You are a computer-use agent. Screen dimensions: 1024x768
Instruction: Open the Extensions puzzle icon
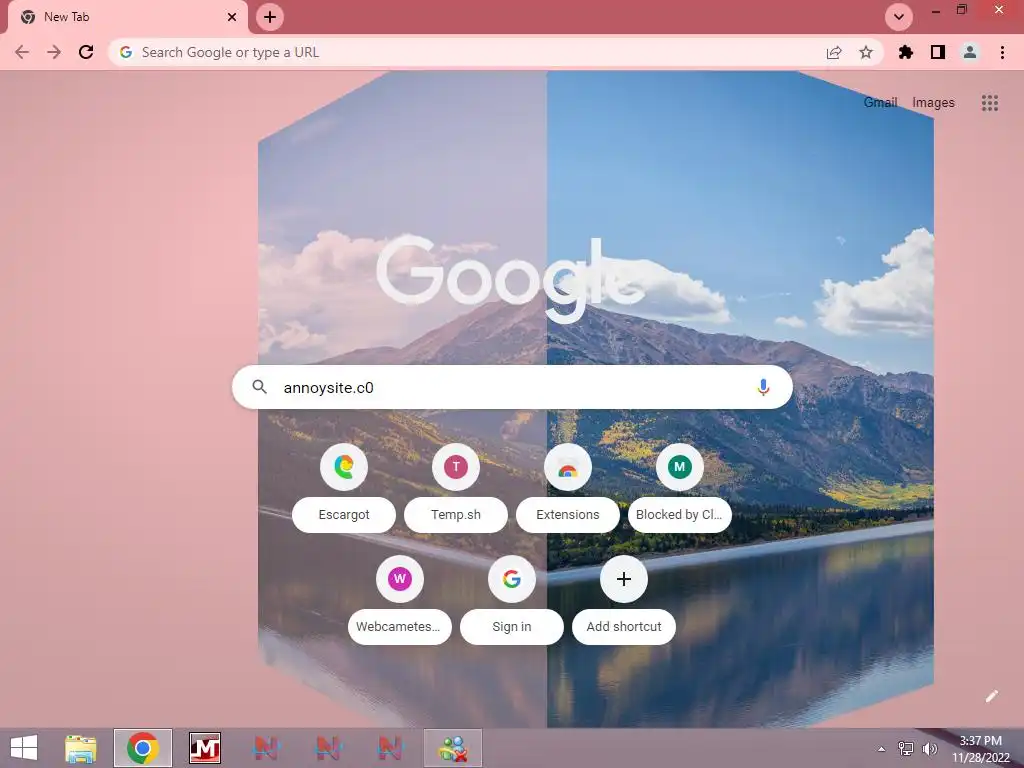coord(906,52)
